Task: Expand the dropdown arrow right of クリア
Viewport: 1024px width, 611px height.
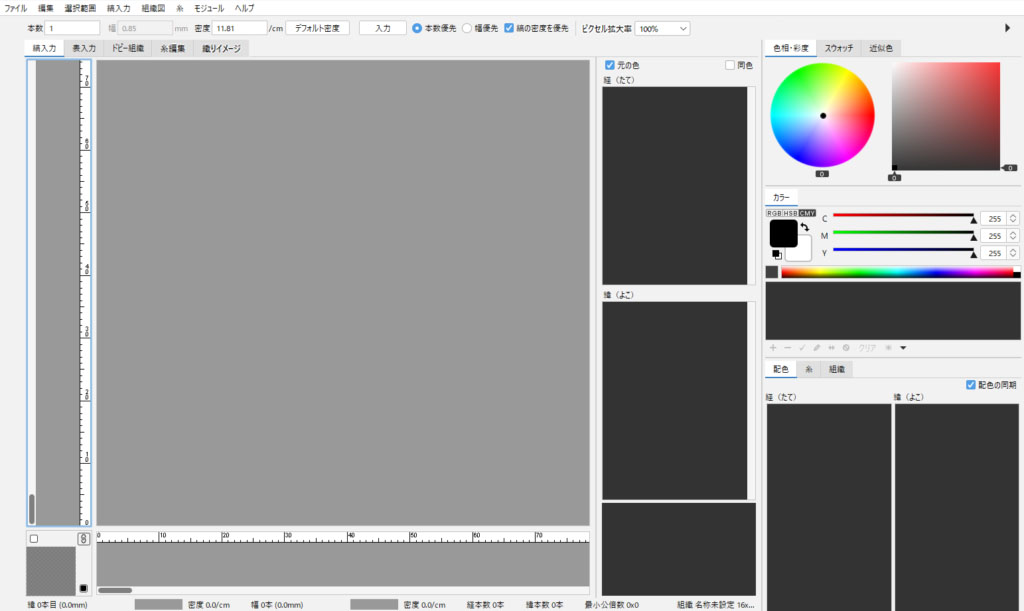Action: tap(903, 348)
